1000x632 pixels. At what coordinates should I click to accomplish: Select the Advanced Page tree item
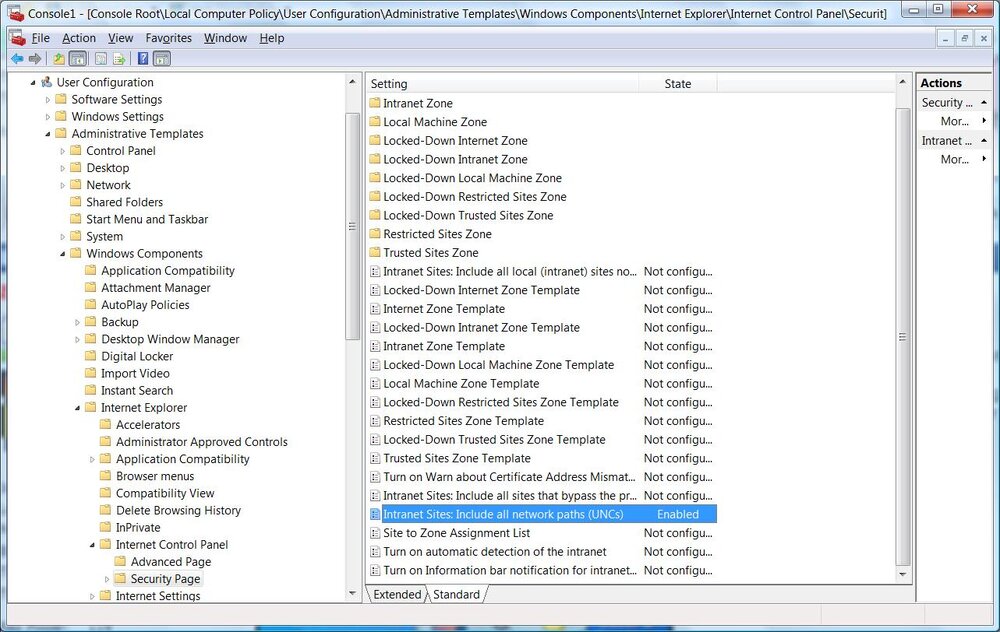[x=171, y=562]
